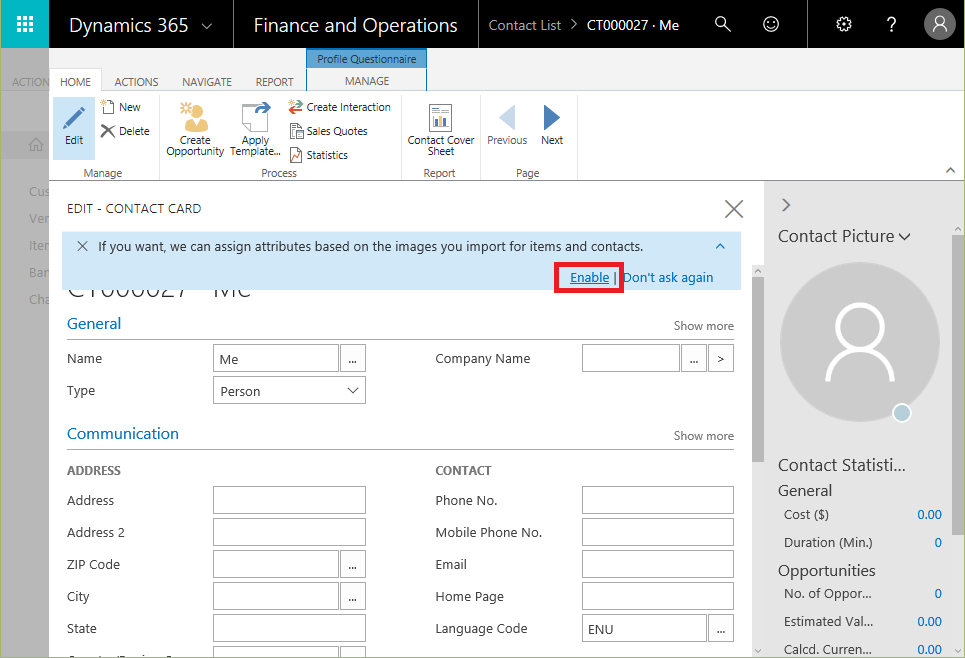Click Create Interaction

(339, 107)
